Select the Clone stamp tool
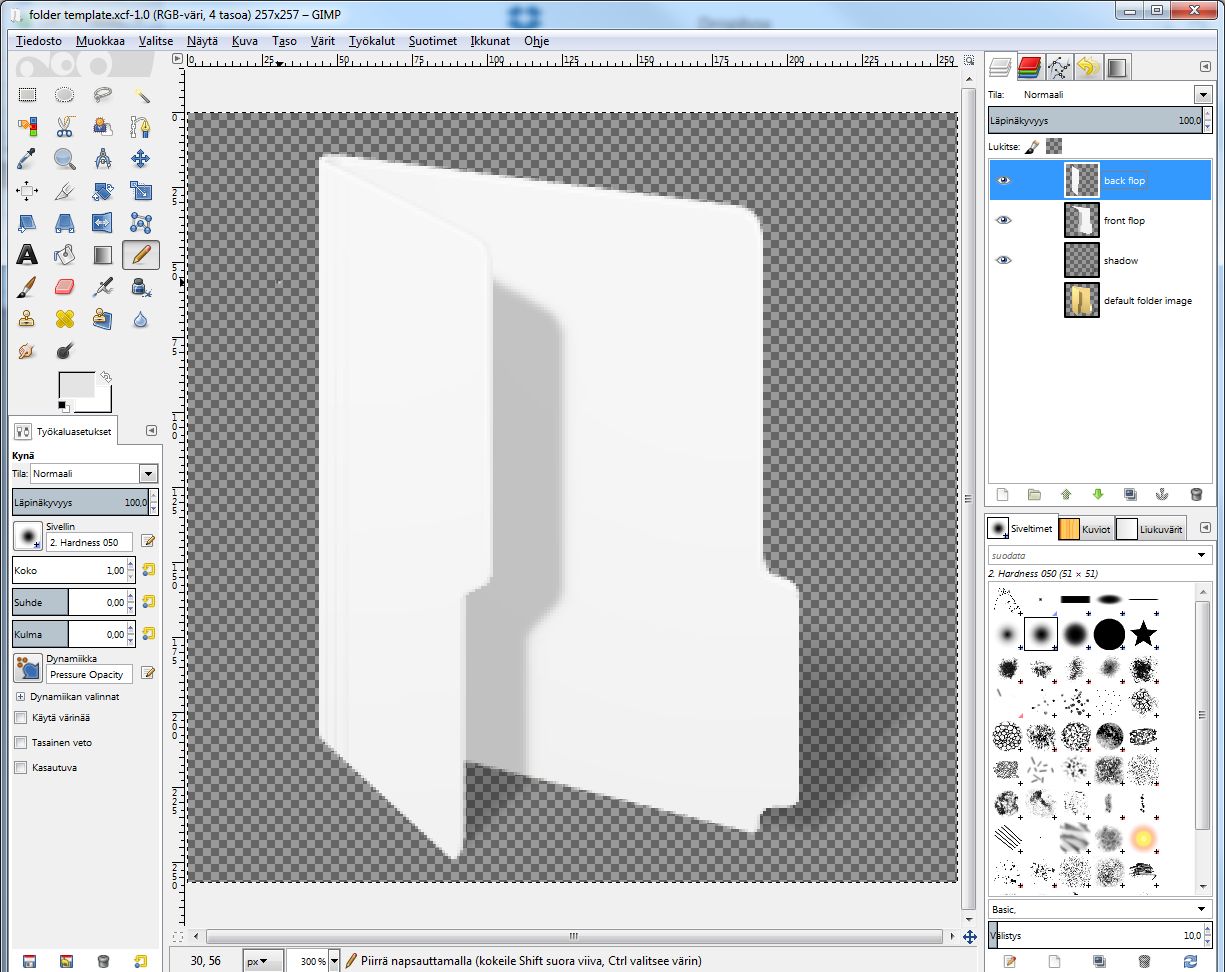The width and height of the screenshot is (1225, 972). coord(26,319)
